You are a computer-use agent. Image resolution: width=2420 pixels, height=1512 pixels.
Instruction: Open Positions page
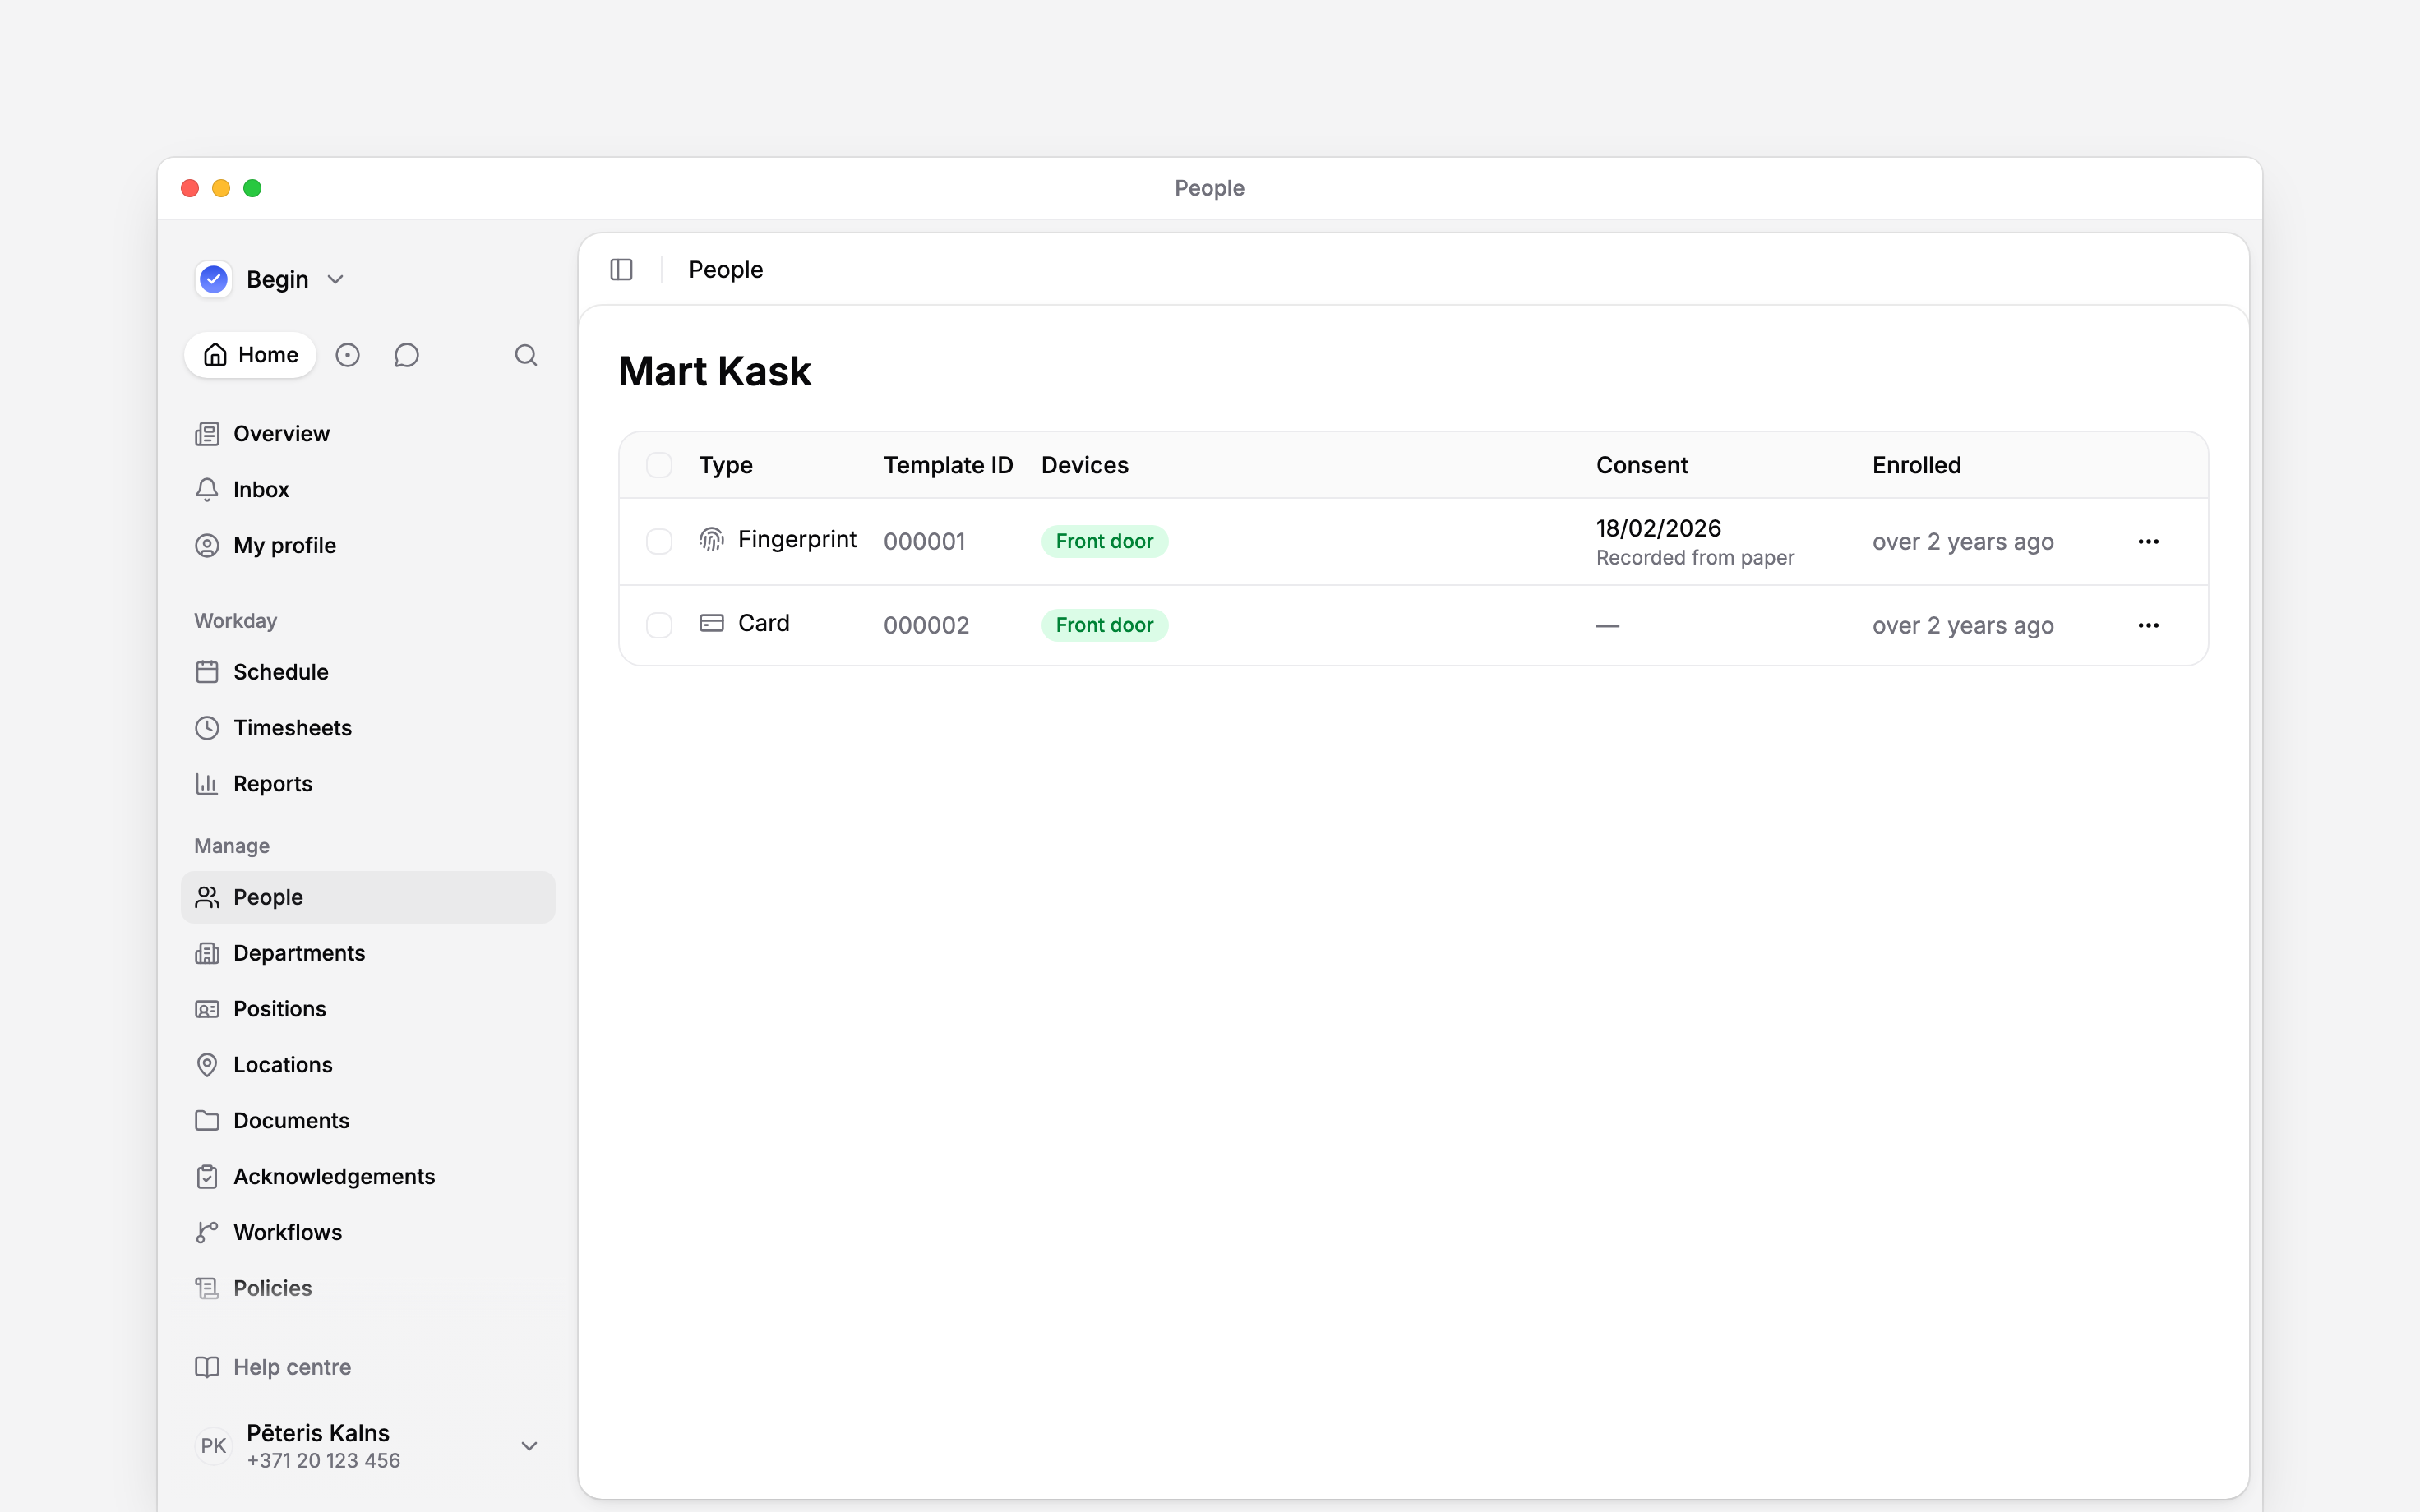coord(368,1009)
